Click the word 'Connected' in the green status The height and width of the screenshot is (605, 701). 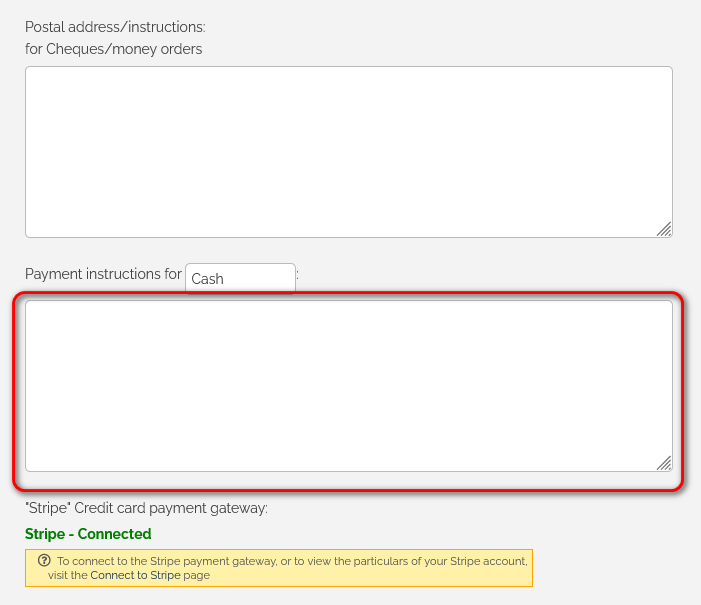pyautogui.click(x=114, y=534)
